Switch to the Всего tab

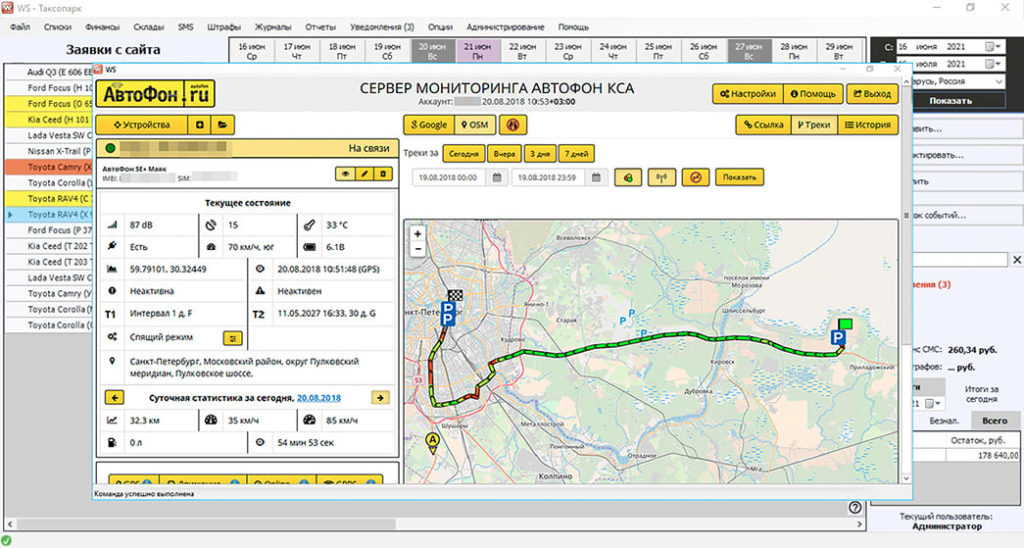pyautogui.click(x=994, y=421)
